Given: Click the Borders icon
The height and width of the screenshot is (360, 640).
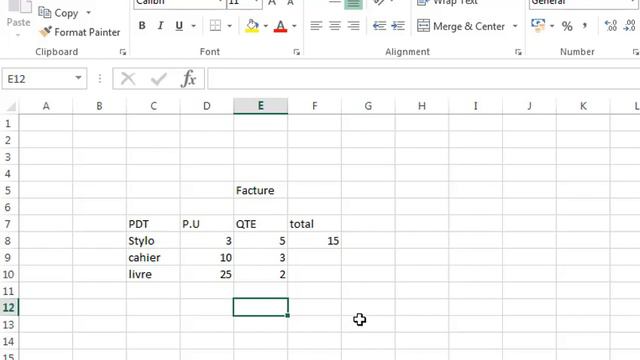Looking at the screenshot, I should pyautogui.click(x=215, y=26).
